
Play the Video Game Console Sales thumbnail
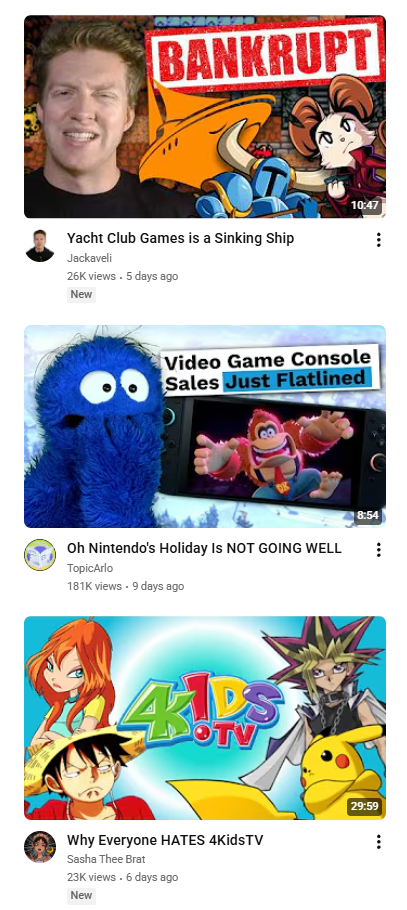(205, 427)
